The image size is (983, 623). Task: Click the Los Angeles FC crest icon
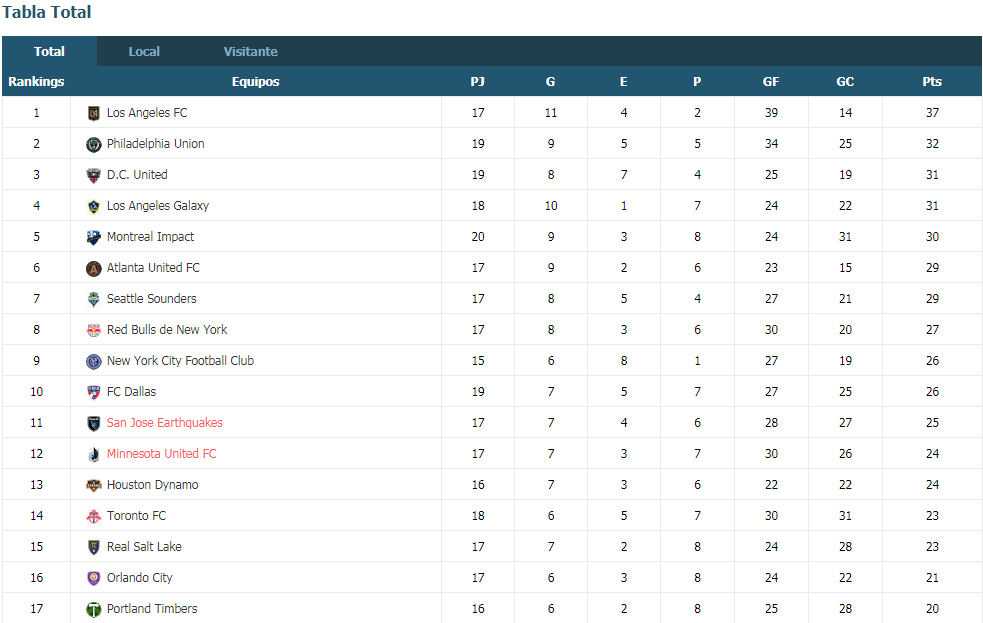(x=93, y=113)
